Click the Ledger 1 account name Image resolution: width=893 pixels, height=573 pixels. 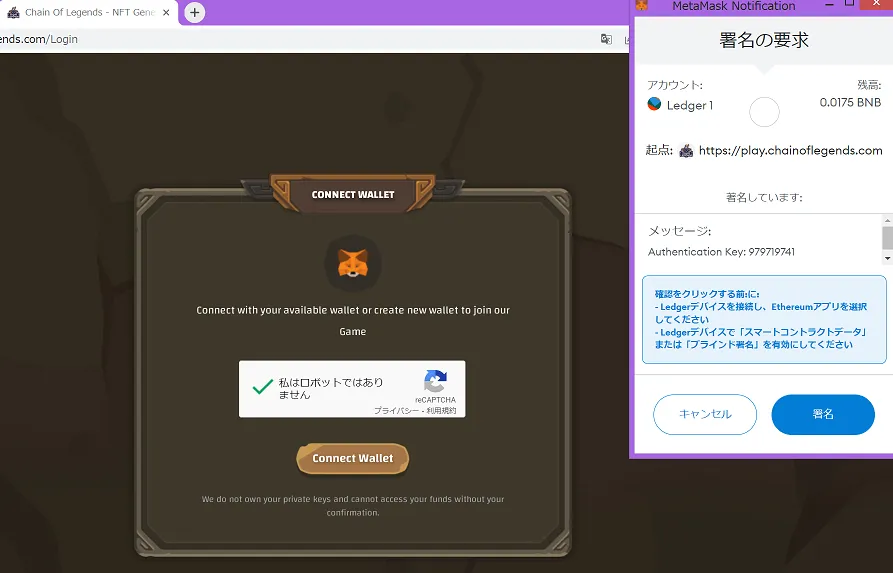pyautogui.click(x=690, y=105)
